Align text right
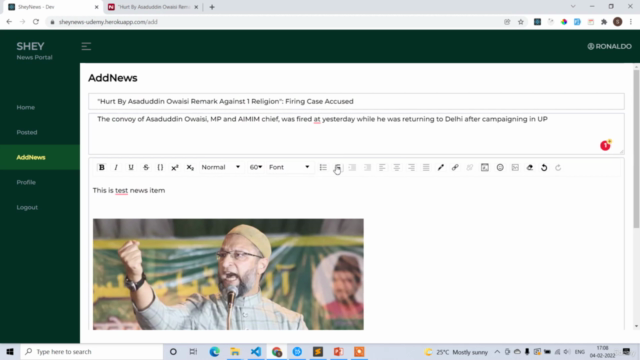This screenshot has width=640, height=360. (x=411, y=167)
